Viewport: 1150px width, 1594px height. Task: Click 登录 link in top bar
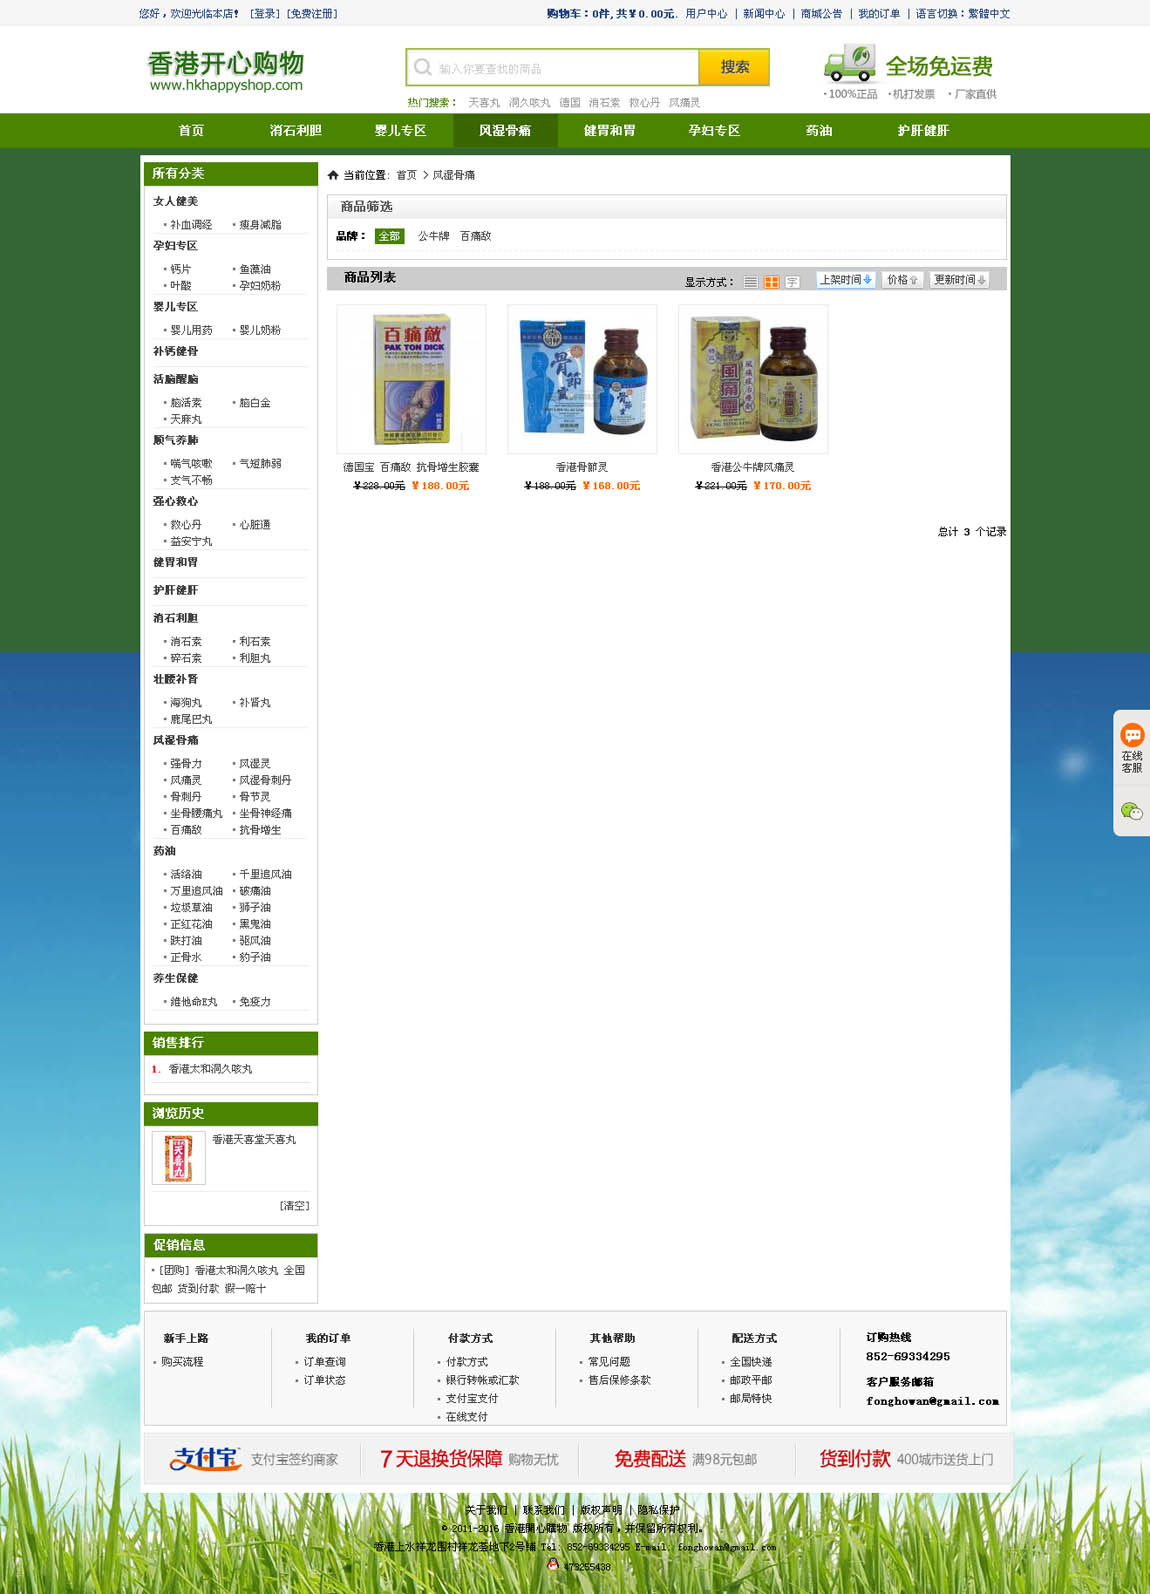click(x=265, y=14)
